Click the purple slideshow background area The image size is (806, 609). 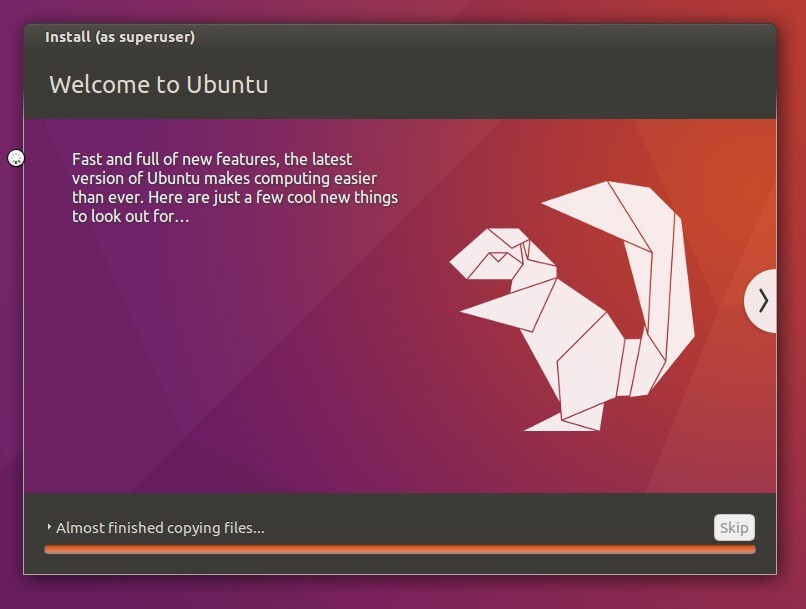coord(200,400)
